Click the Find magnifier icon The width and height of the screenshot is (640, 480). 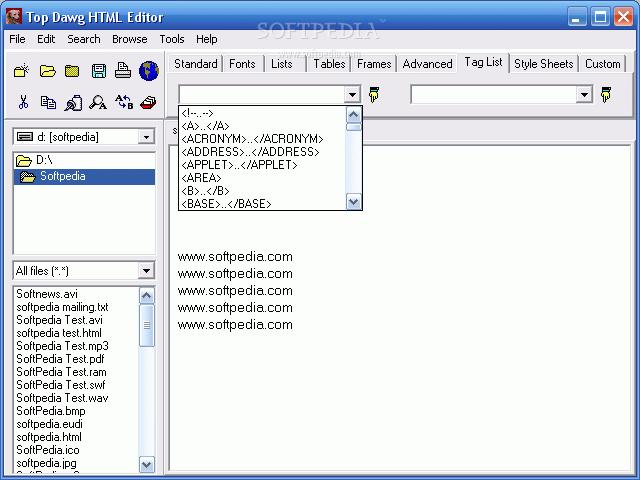pos(98,102)
